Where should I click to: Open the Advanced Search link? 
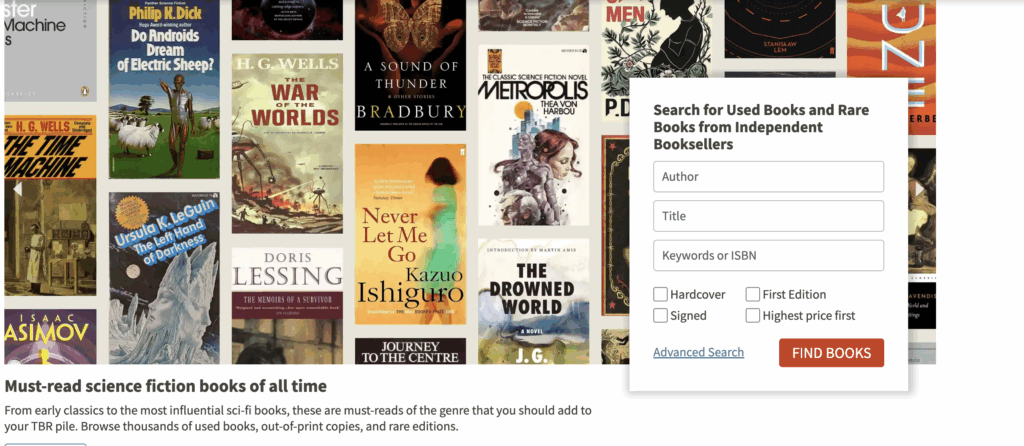tap(698, 353)
